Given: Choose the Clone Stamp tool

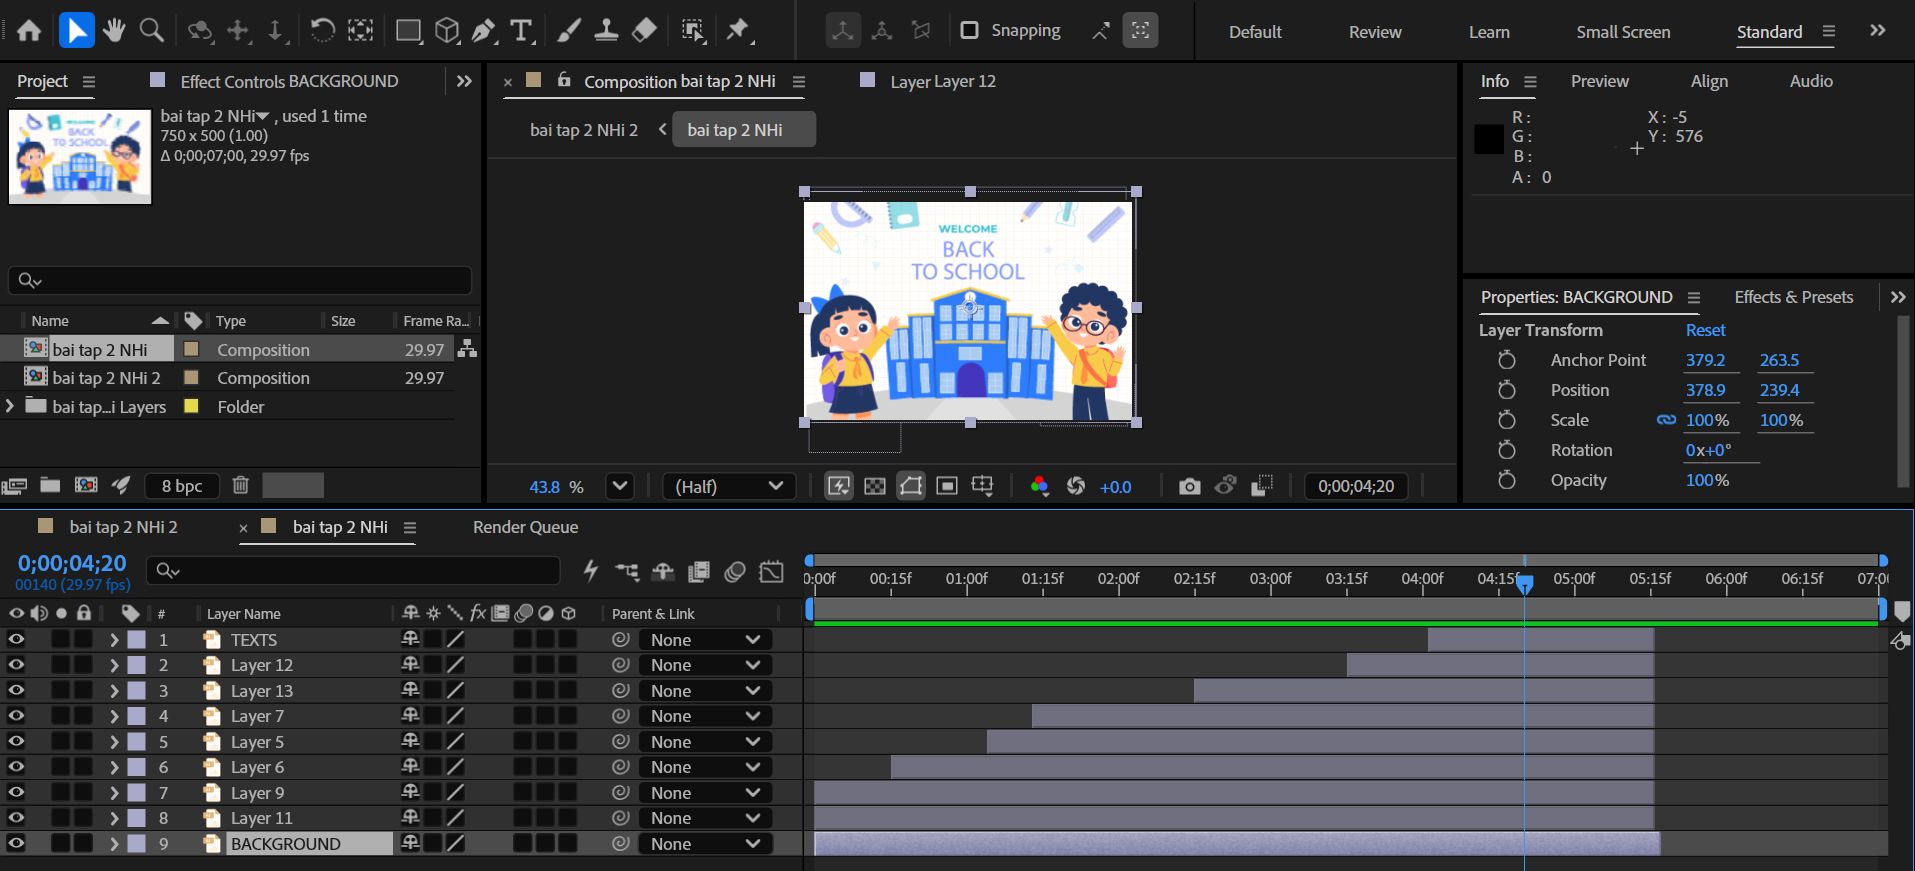Looking at the screenshot, I should point(606,31).
